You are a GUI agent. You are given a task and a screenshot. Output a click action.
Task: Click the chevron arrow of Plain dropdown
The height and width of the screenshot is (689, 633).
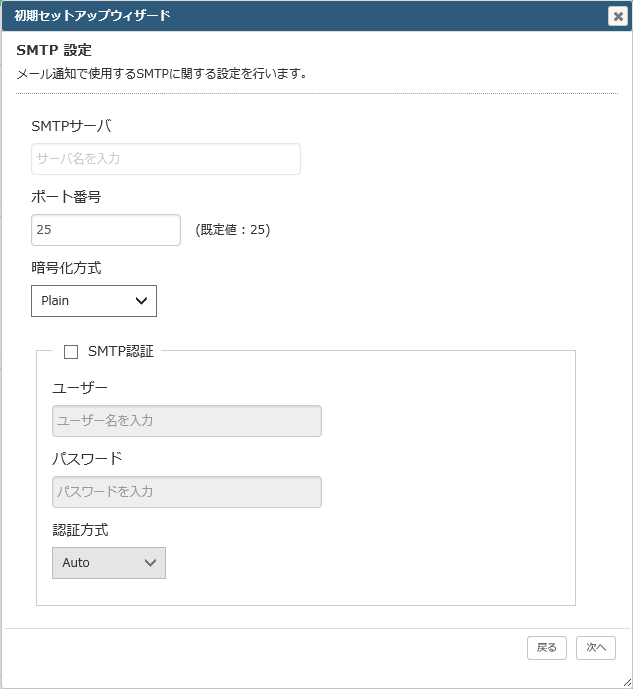(x=141, y=301)
